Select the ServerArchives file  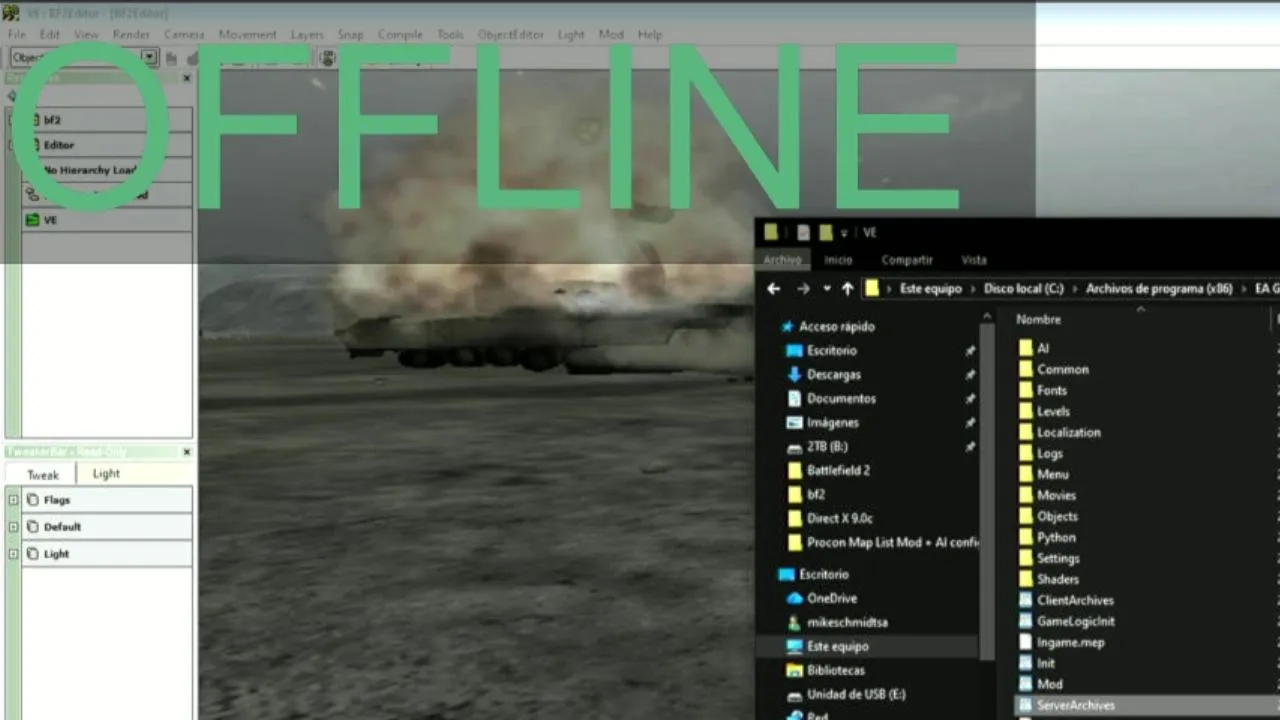click(1076, 705)
